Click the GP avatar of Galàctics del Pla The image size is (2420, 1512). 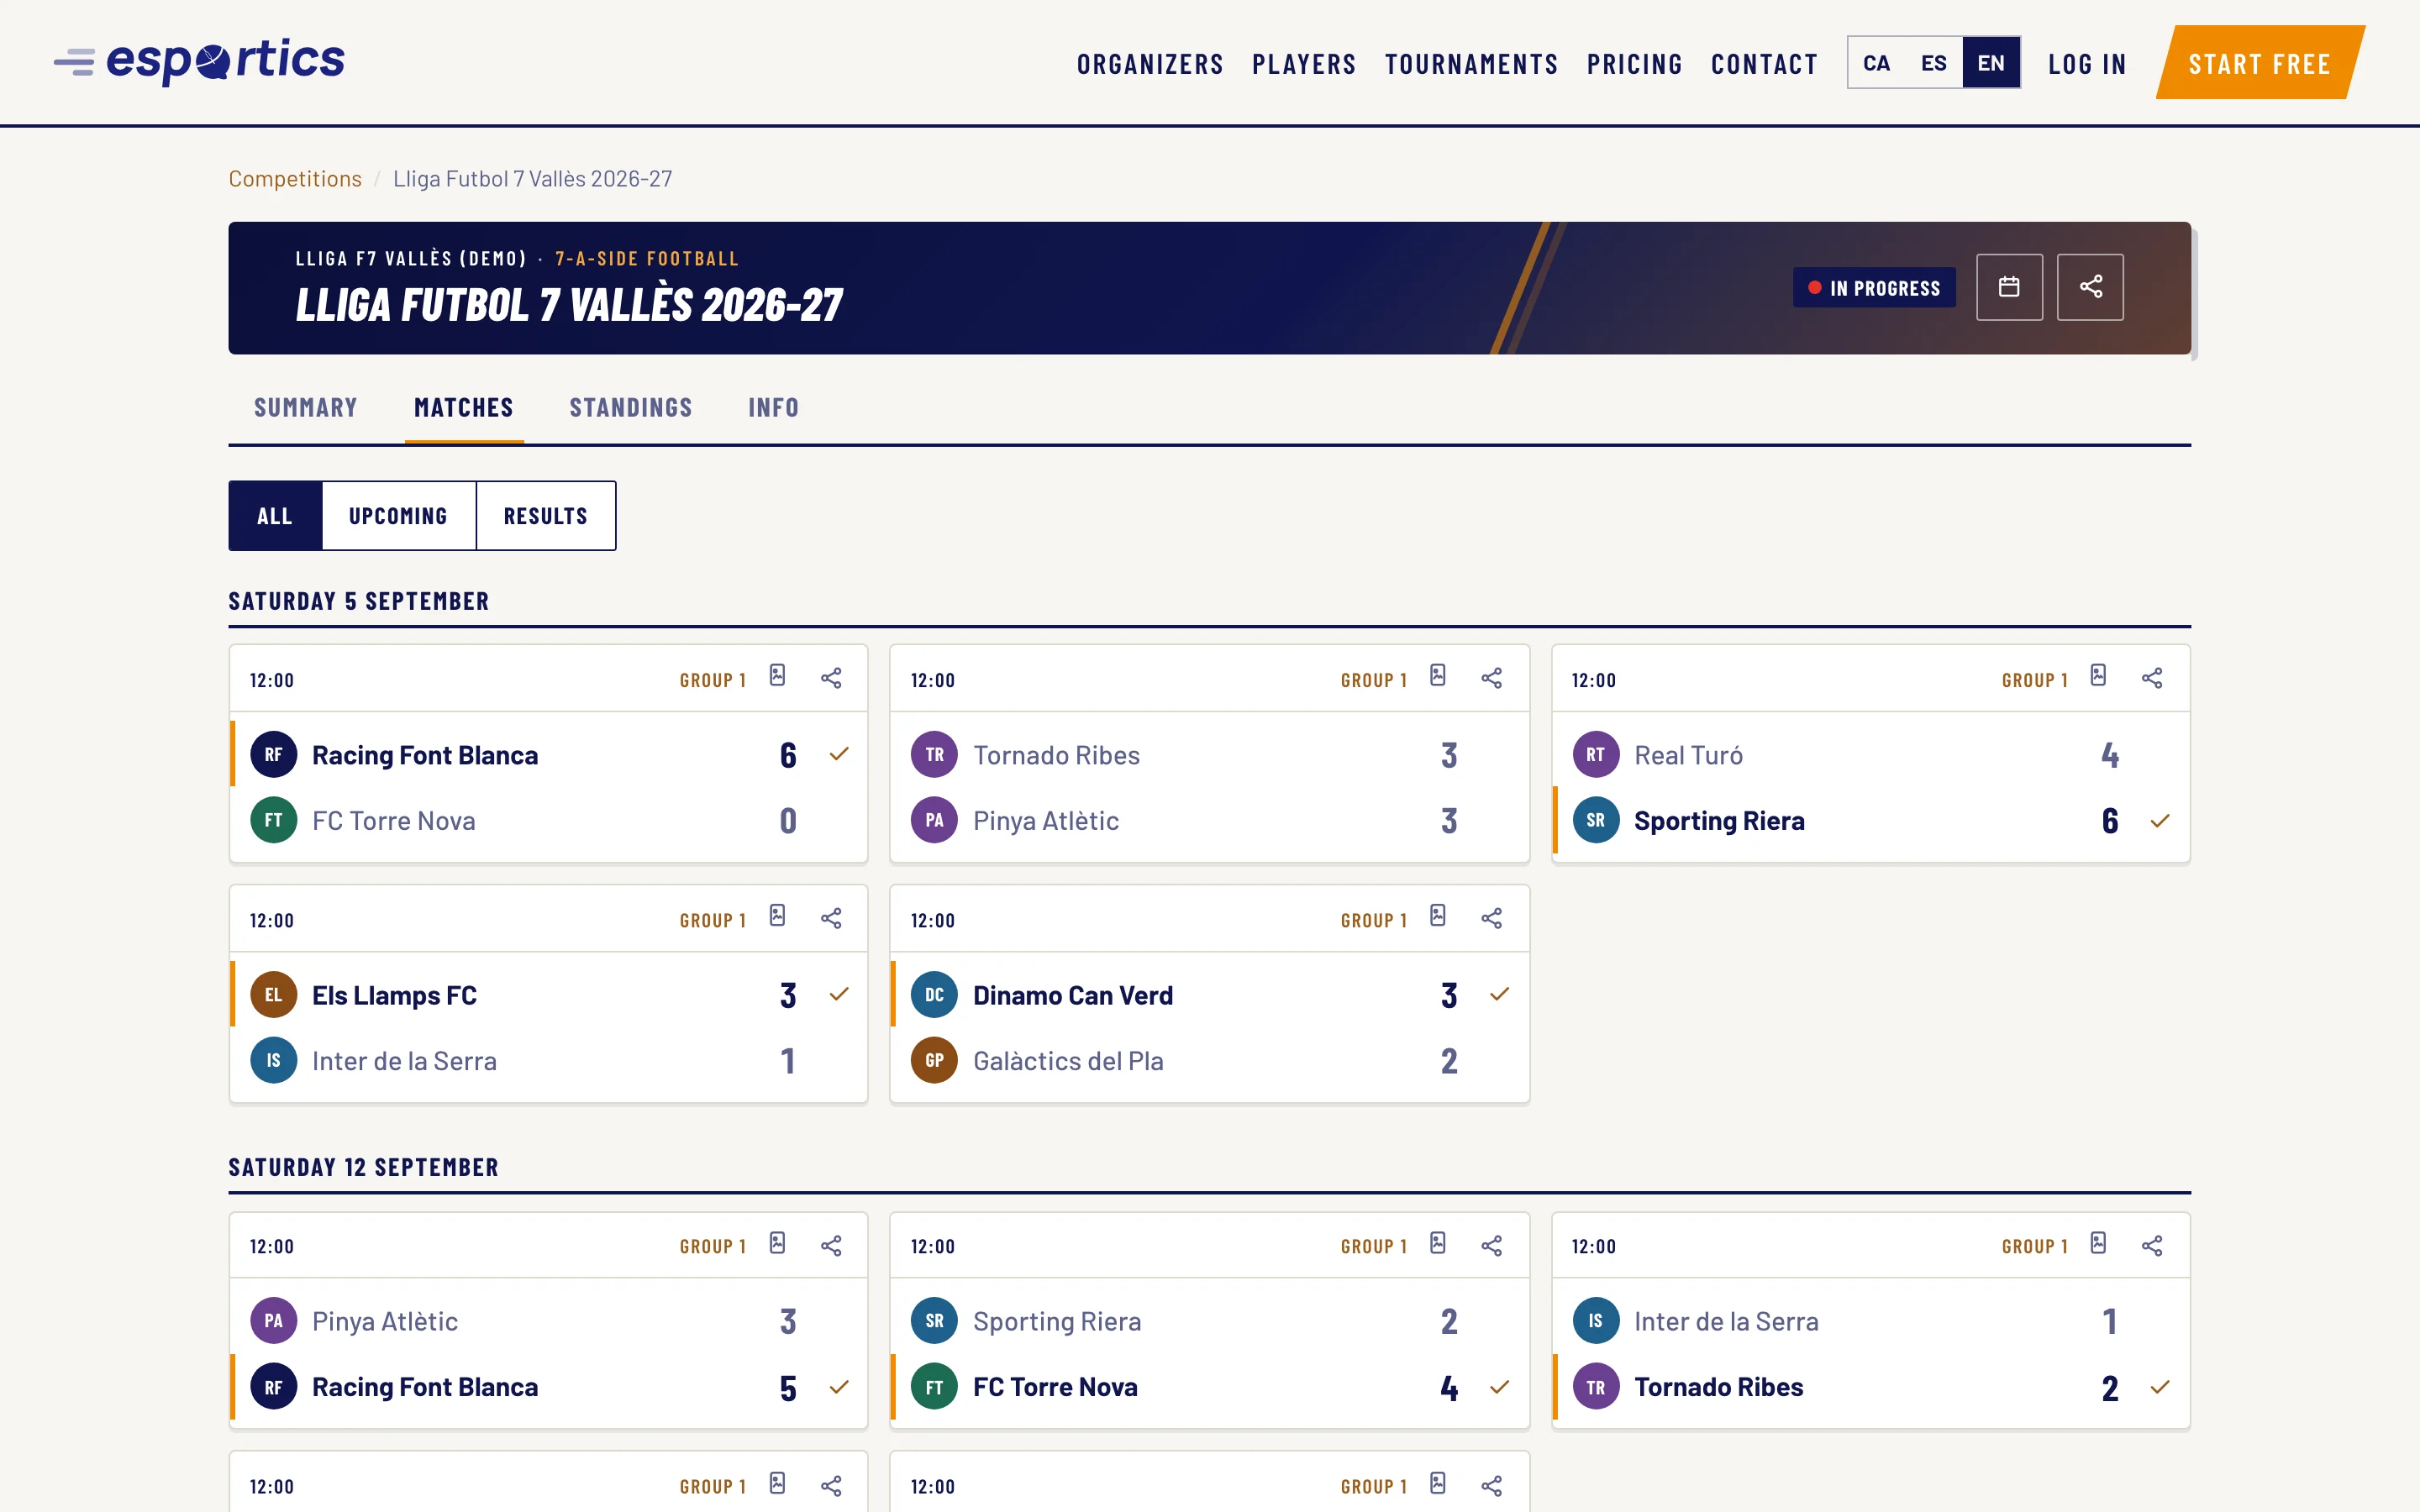(934, 1060)
